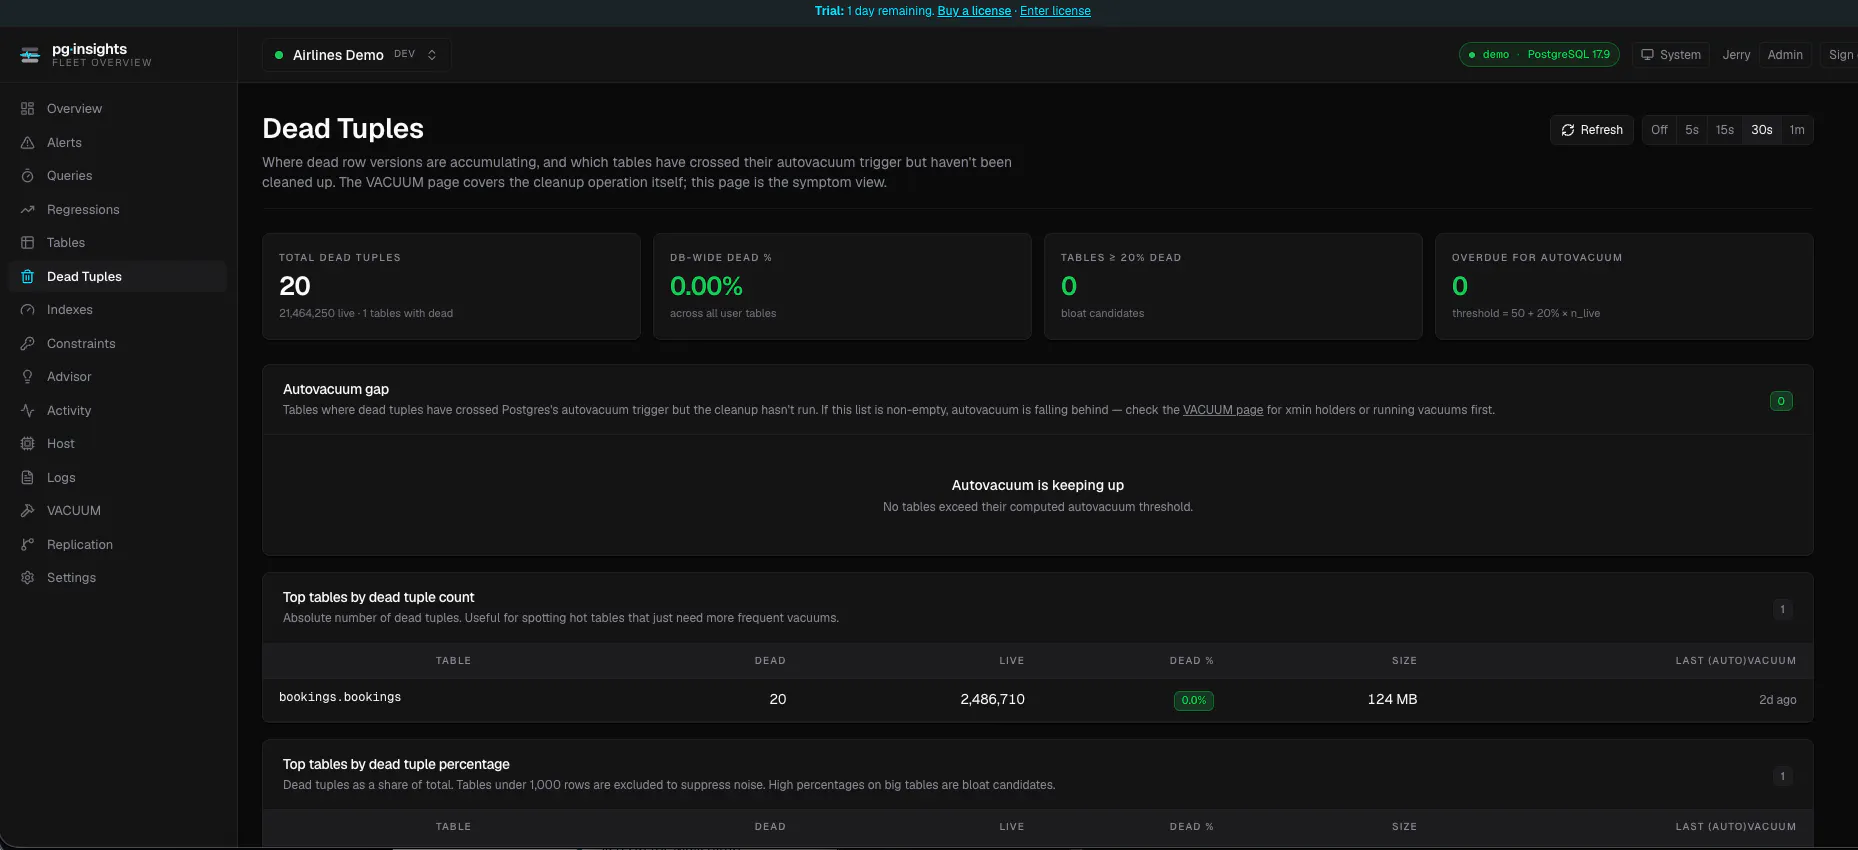Click the Total Dead Tuples value 20
Screen dimensions: 1858x850
295,287
